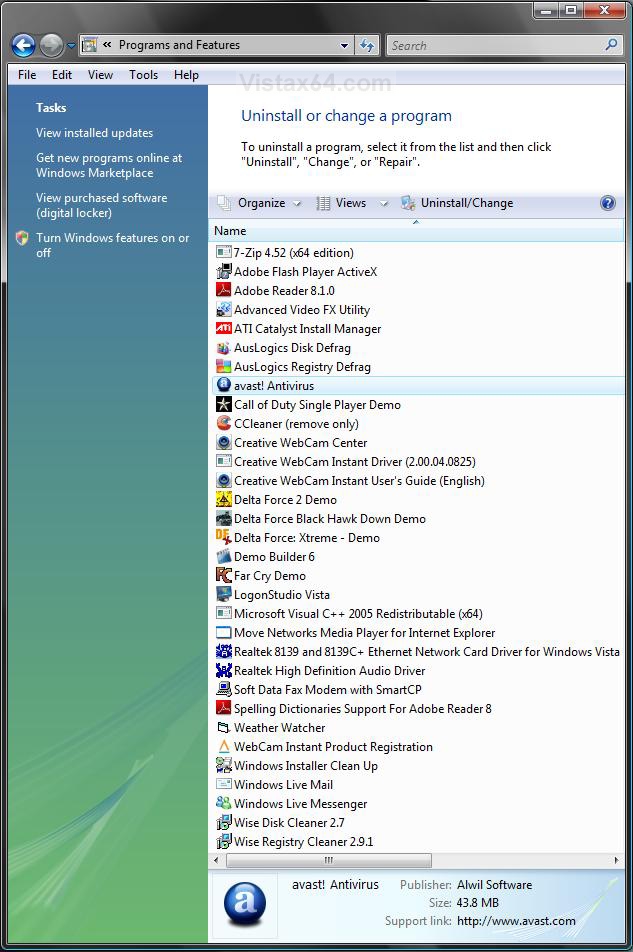Image resolution: width=633 pixels, height=952 pixels.
Task: Click the 7-Zip 4.52 program icon
Action: tap(223, 252)
